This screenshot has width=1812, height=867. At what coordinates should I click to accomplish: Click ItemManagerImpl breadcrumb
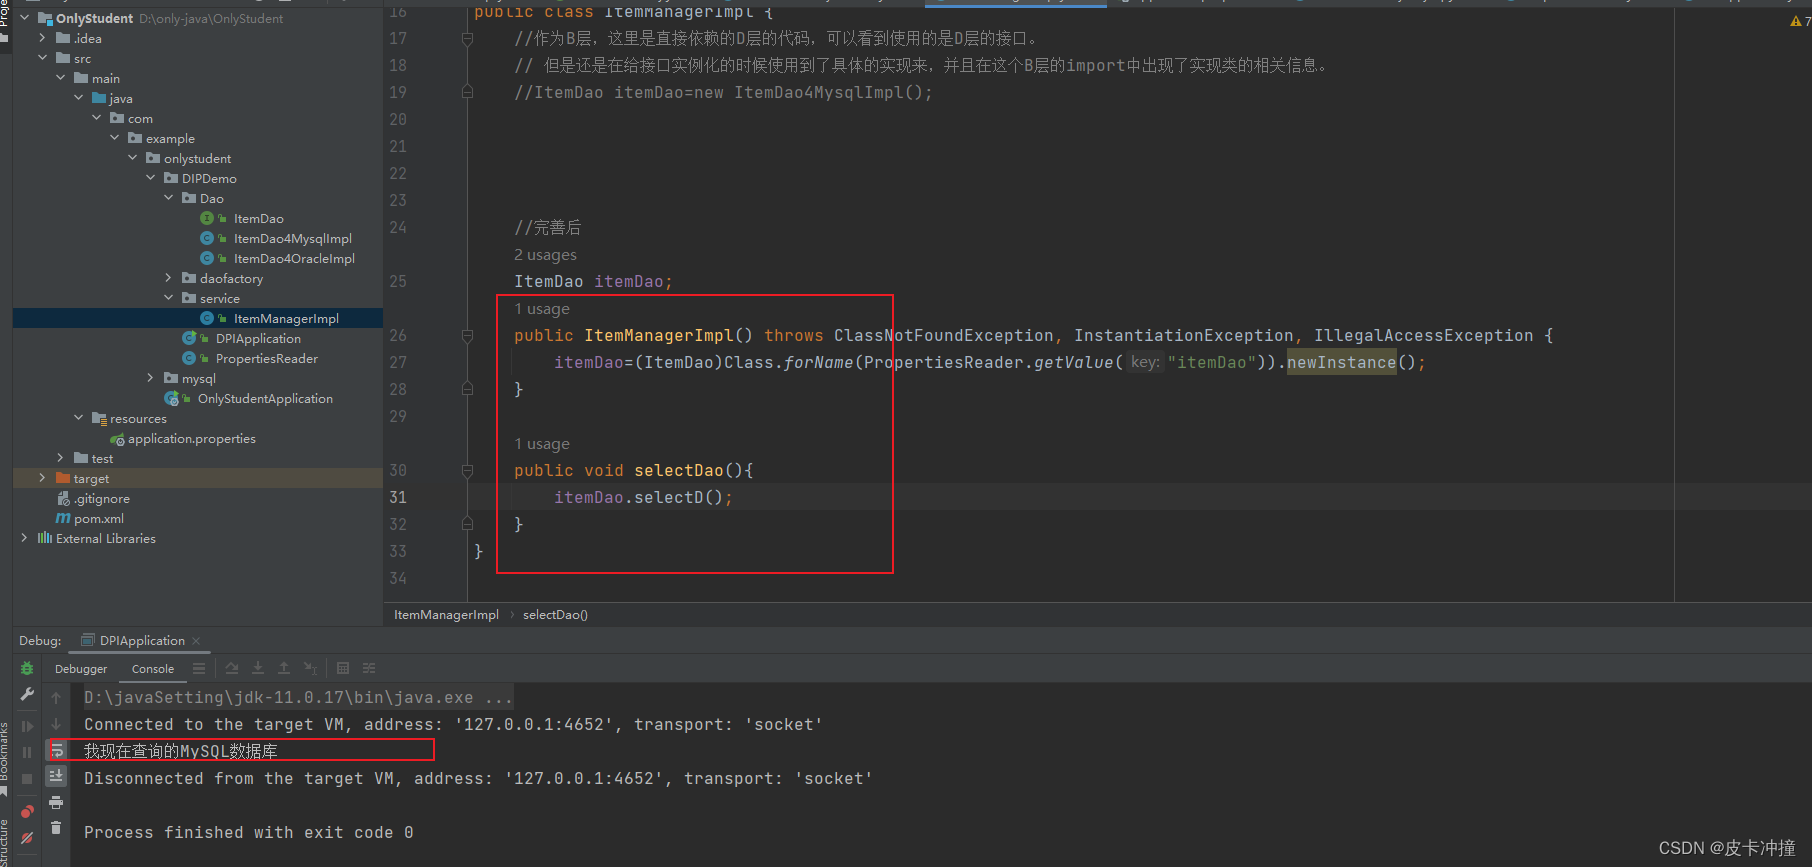[x=446, y=615]
